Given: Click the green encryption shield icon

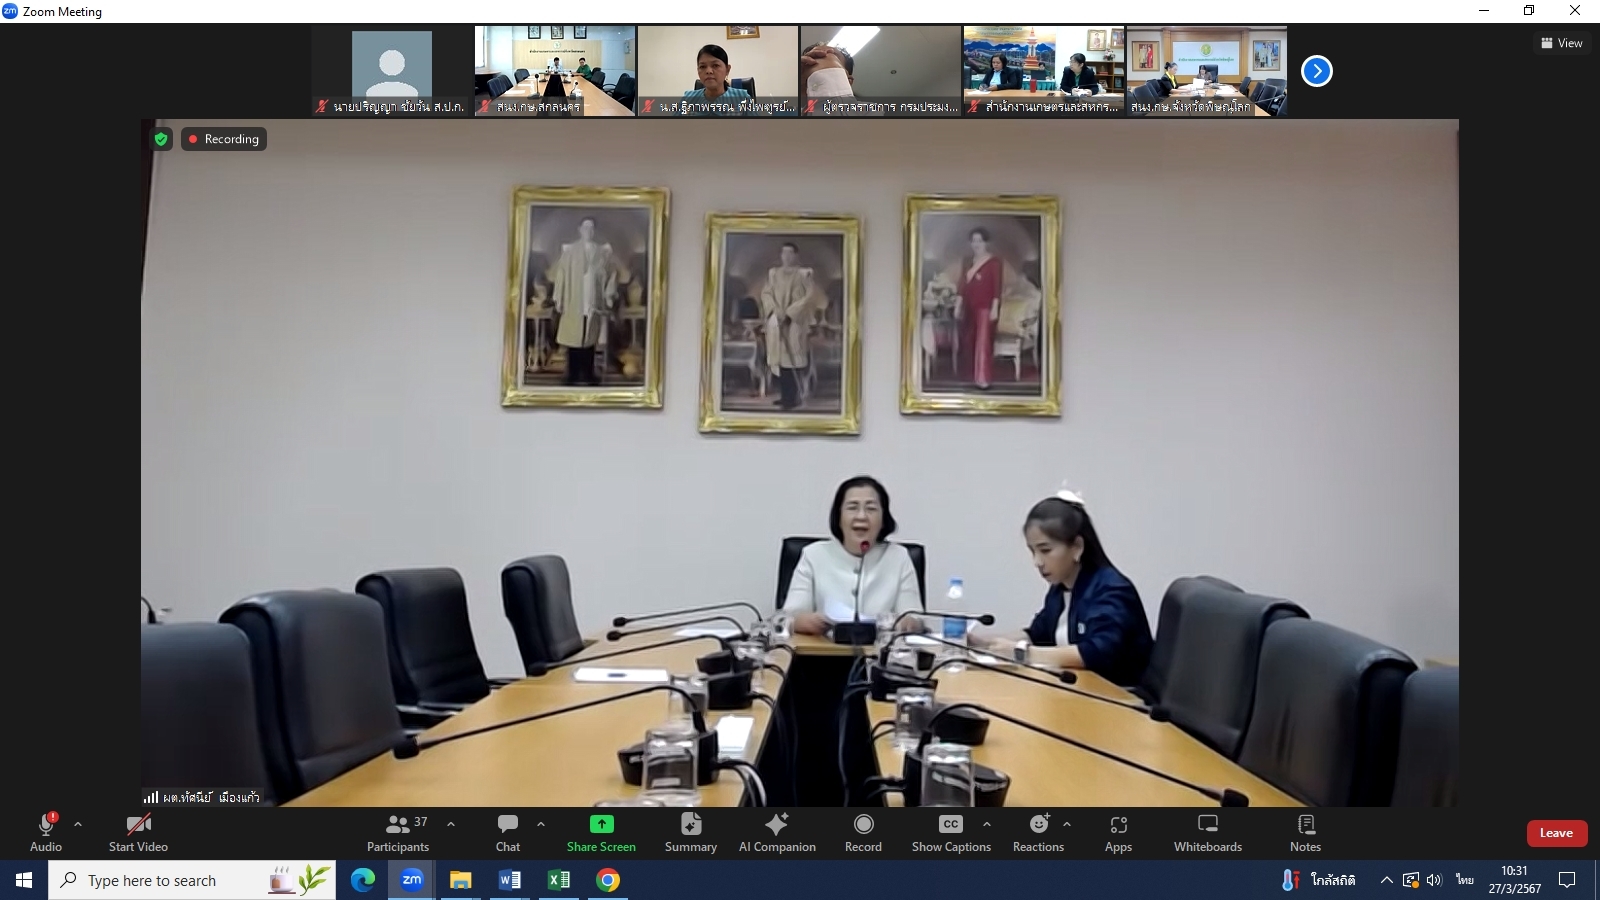Looking at the screenshot, I should click(x=161, y=139).
